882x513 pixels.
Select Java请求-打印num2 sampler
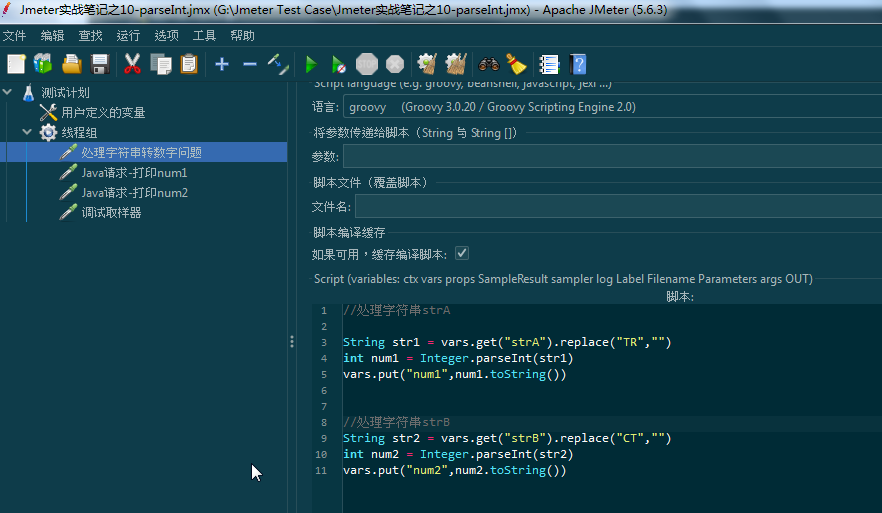134,193
